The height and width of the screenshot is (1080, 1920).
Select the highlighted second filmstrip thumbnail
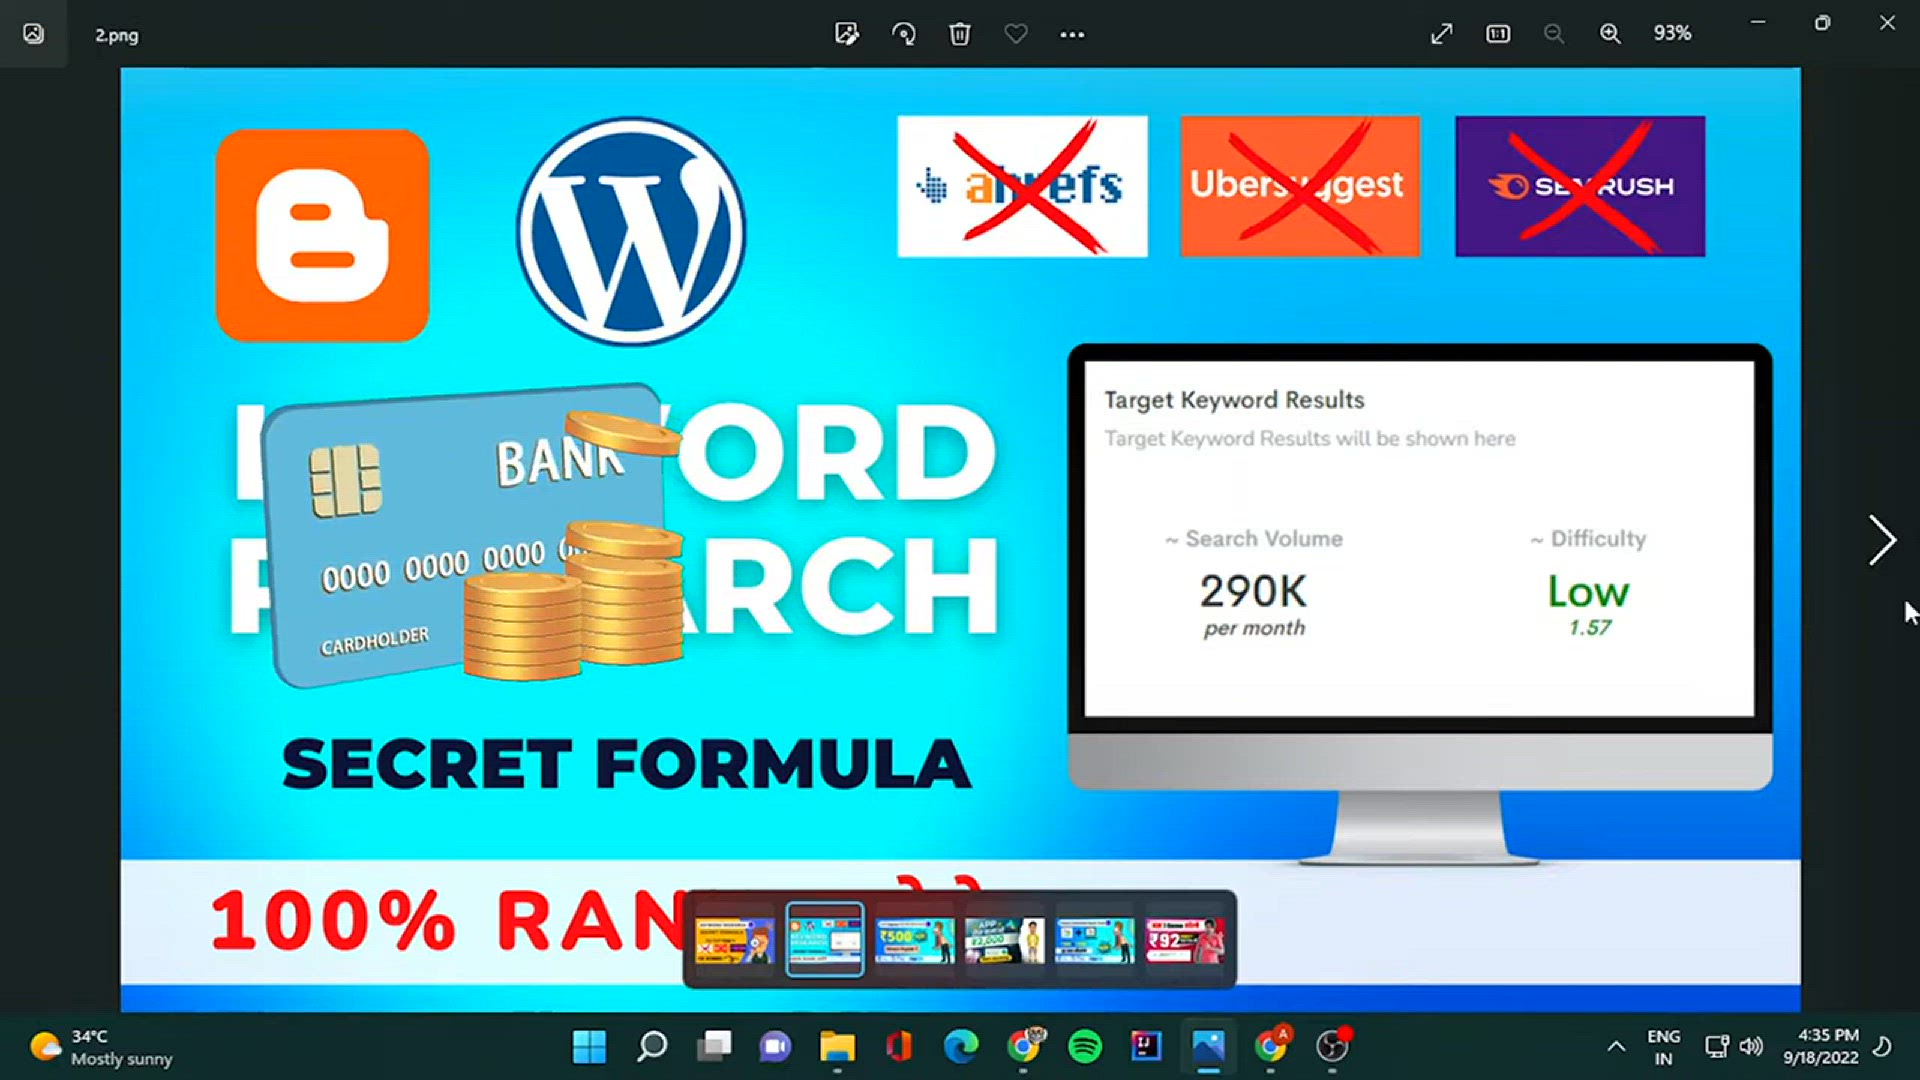(x=825, y=940)
